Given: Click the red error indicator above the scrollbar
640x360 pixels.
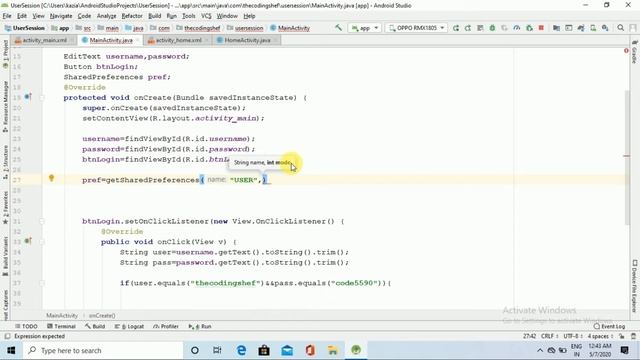Looking at the screenshot, I should pyautogui.click(x=626, y=51).
